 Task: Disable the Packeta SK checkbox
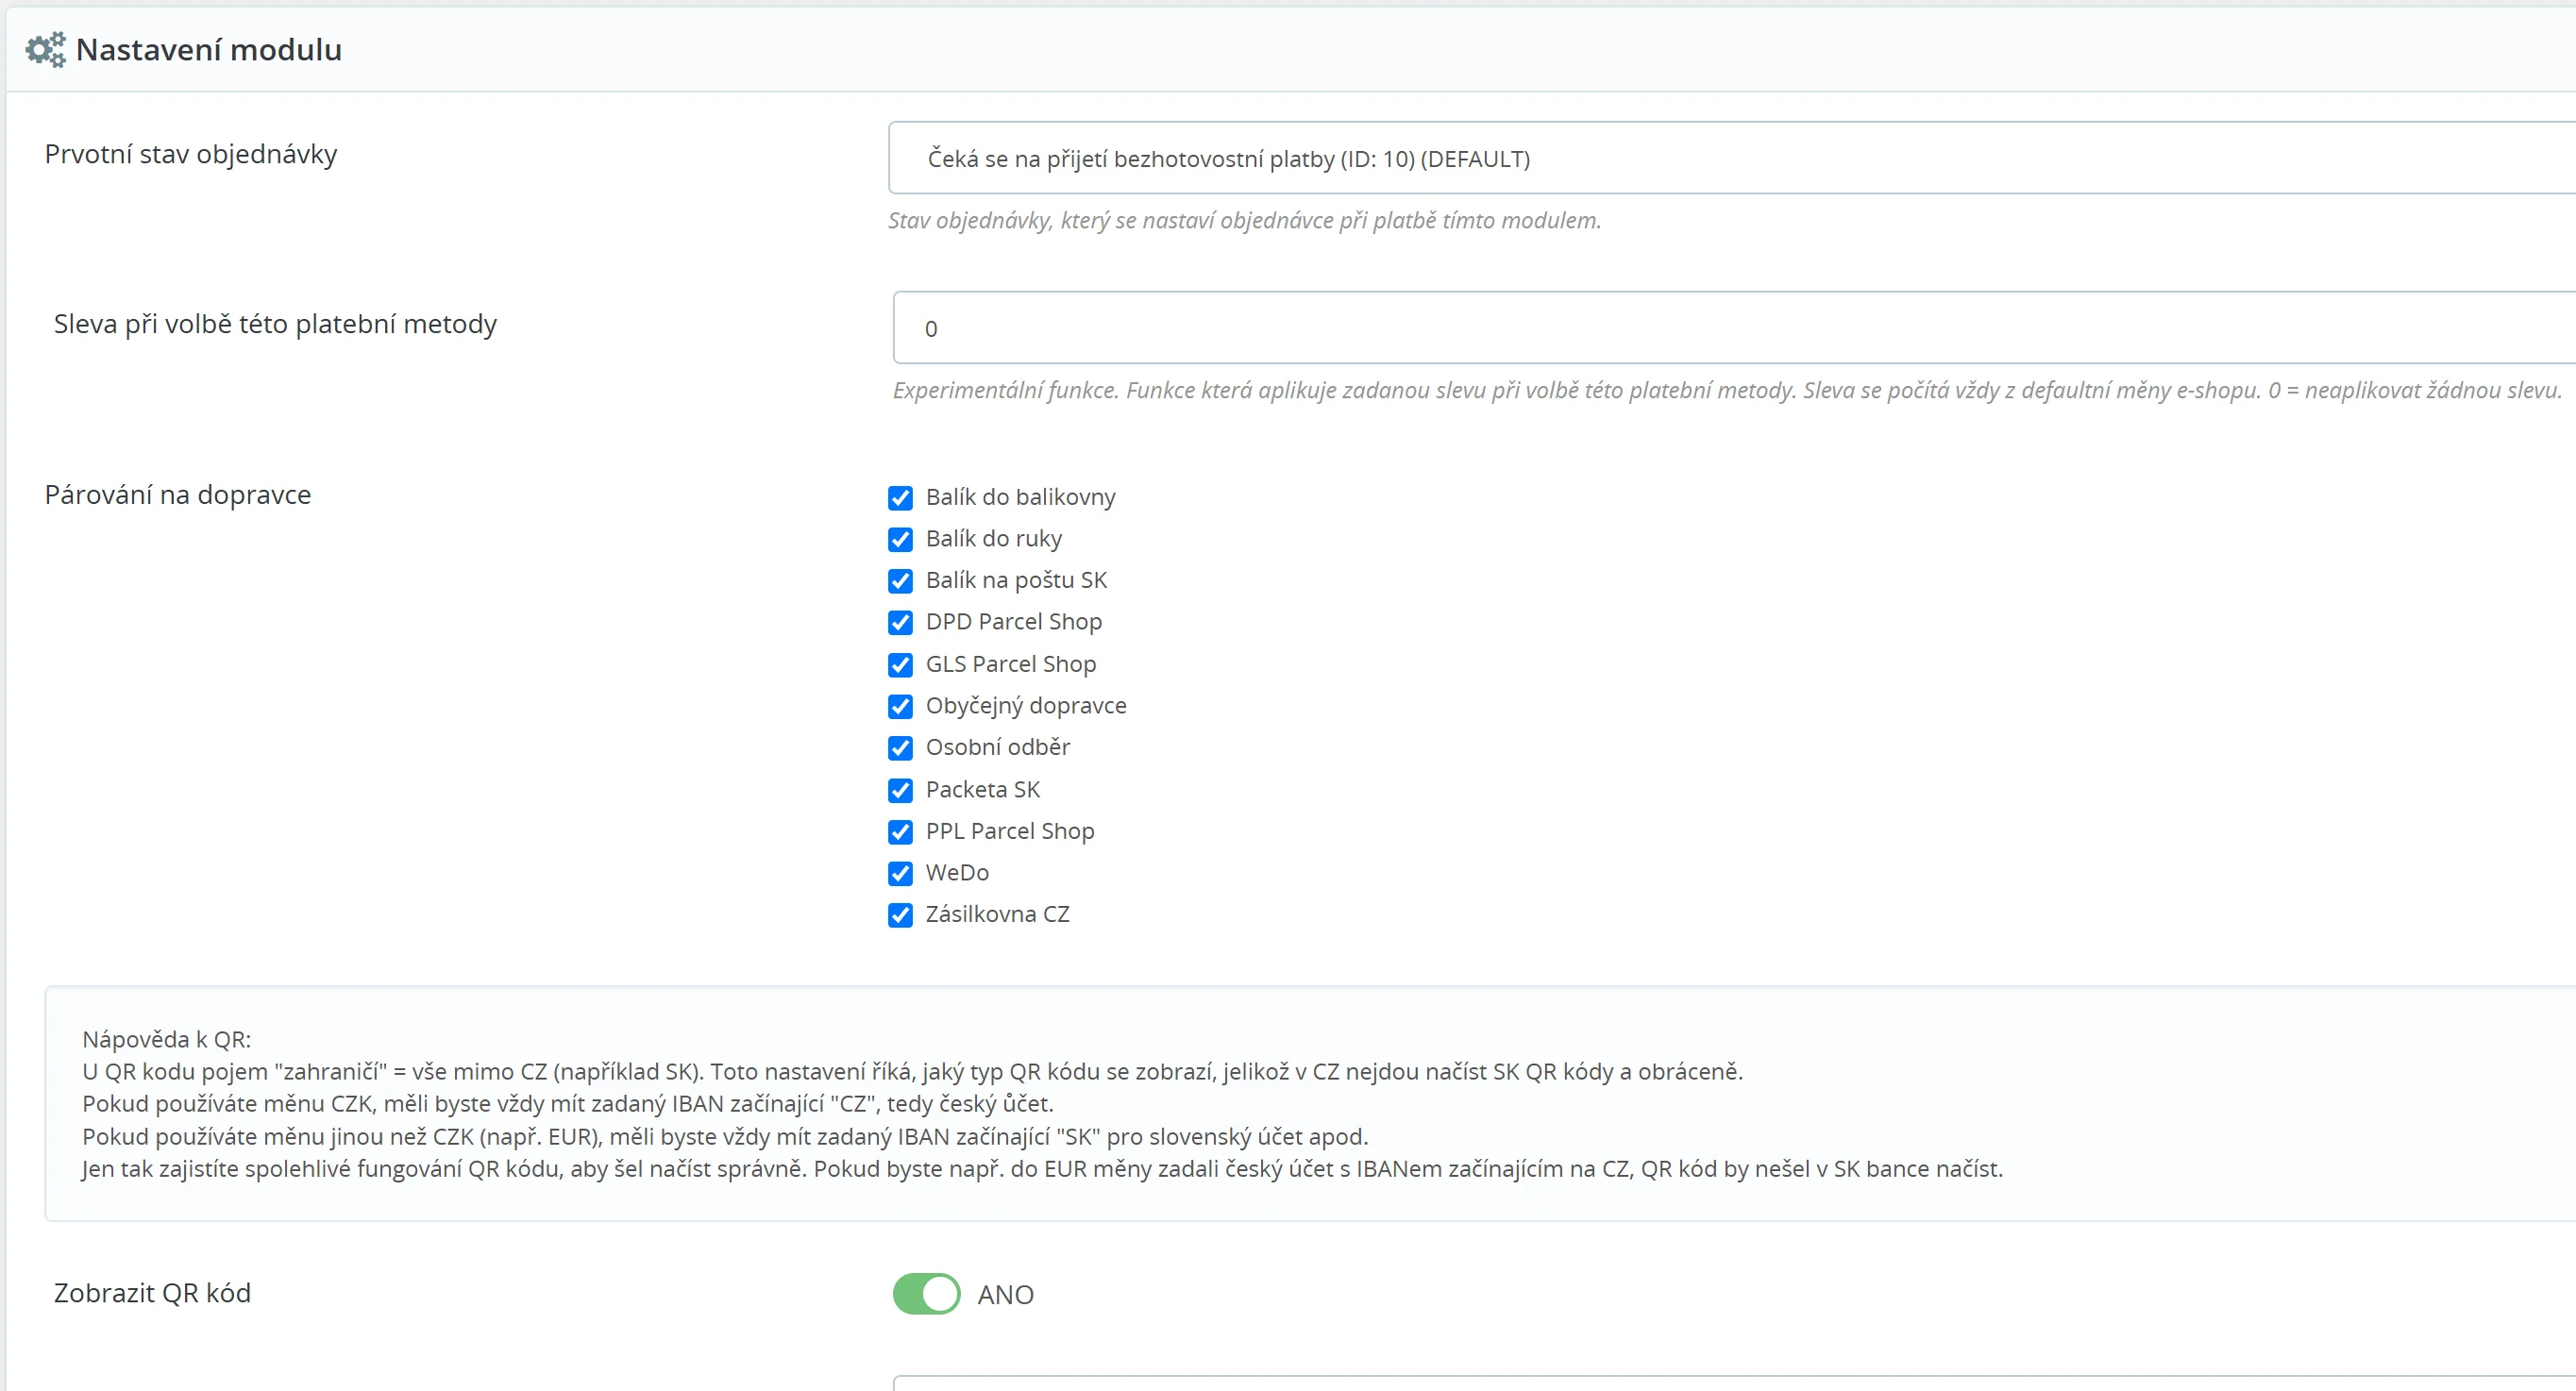(900, 791)
